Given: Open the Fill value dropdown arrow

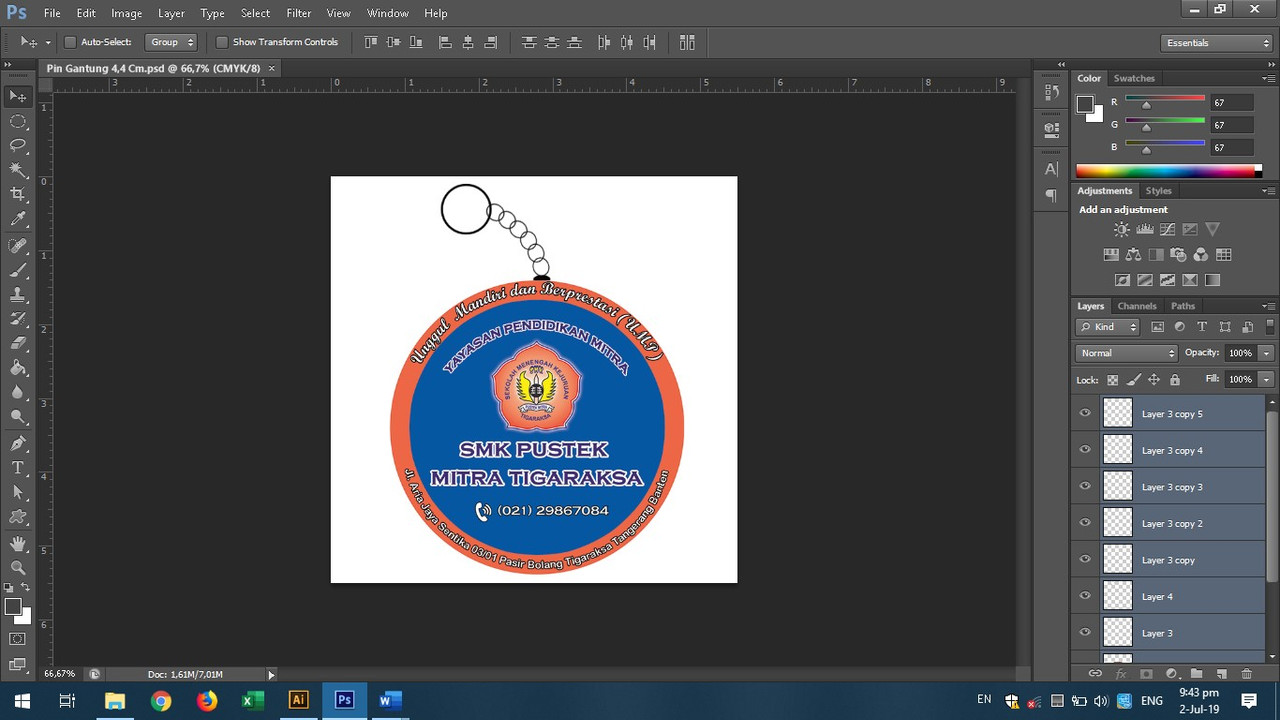Looking at the screenshot, I should tap(1266, 379).
